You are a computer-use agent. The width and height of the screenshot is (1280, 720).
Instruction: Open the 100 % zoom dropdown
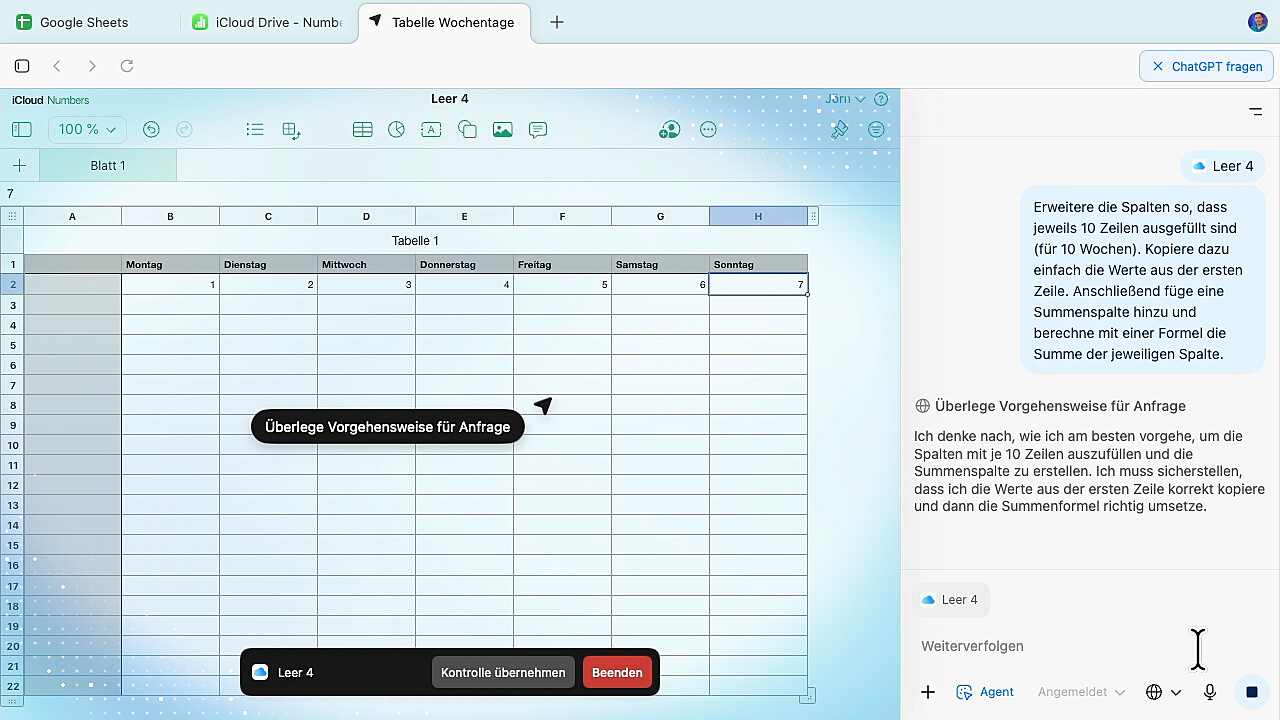click(x=87, y=130)
